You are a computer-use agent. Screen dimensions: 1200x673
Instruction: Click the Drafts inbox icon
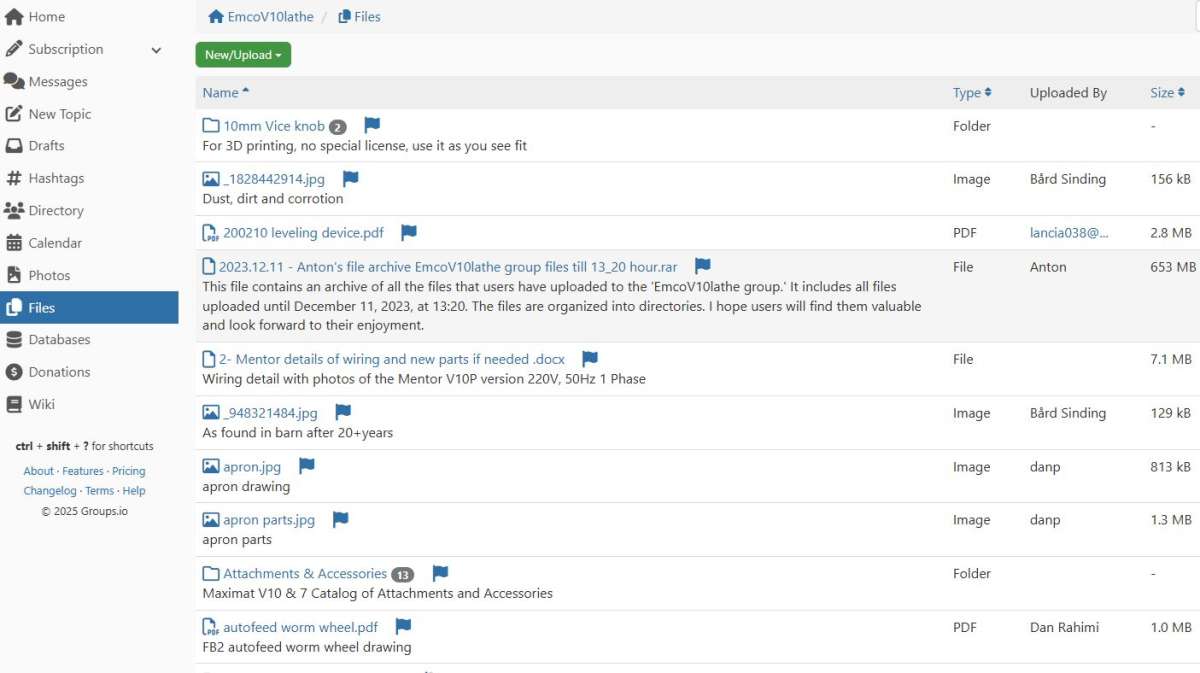point(14,146)
